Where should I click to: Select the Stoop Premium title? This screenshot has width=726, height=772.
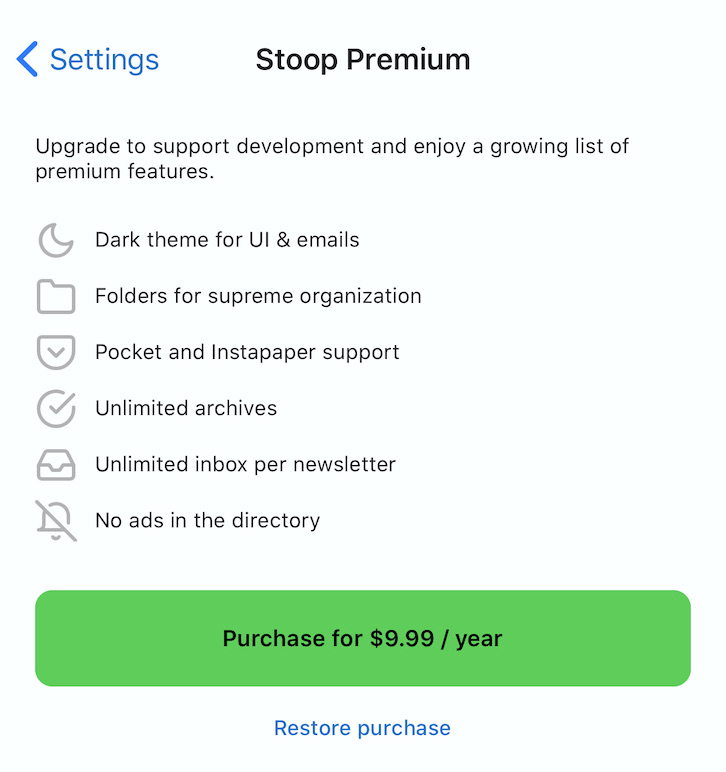click(x=363, y=60)
